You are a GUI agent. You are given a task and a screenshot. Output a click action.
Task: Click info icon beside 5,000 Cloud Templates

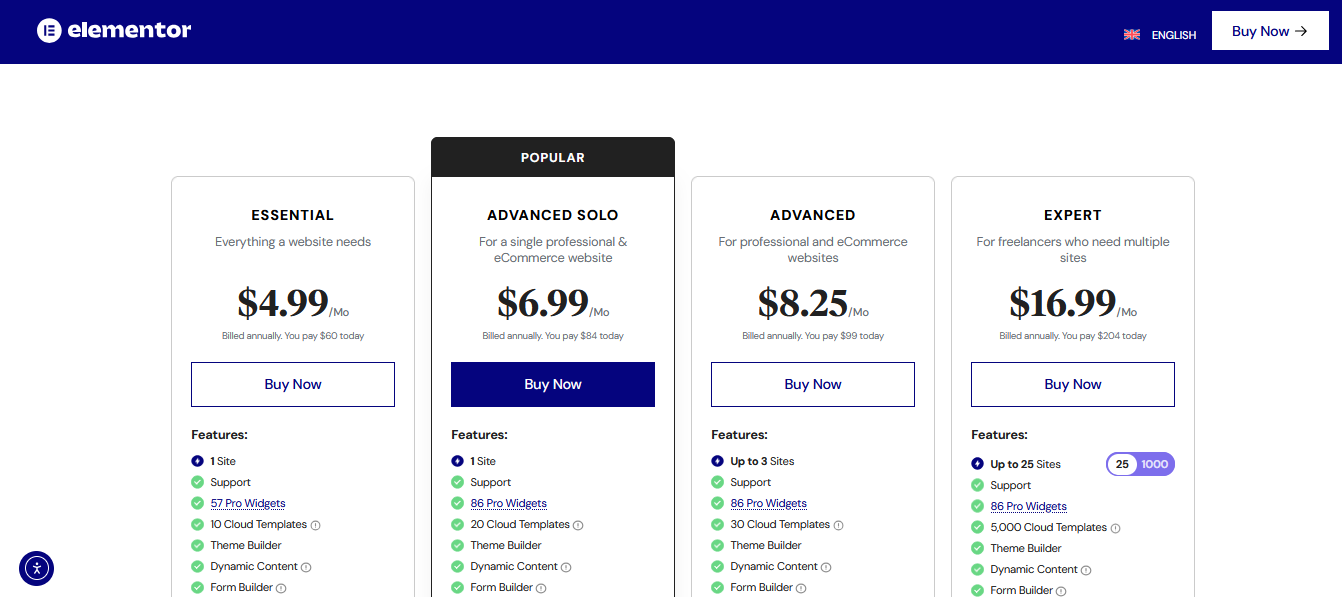pyautogui.click(x=1116, y=528)
